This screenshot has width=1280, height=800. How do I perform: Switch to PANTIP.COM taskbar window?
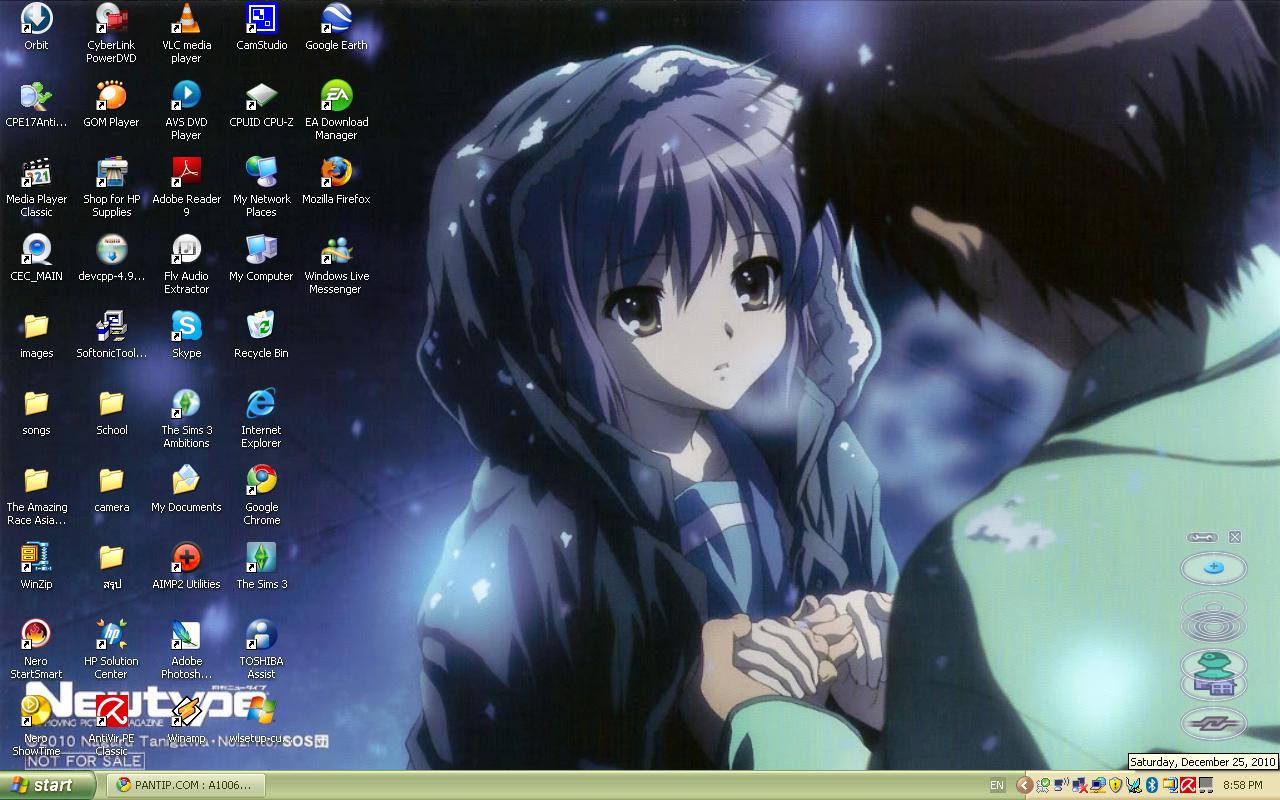(x=186, y=785)
